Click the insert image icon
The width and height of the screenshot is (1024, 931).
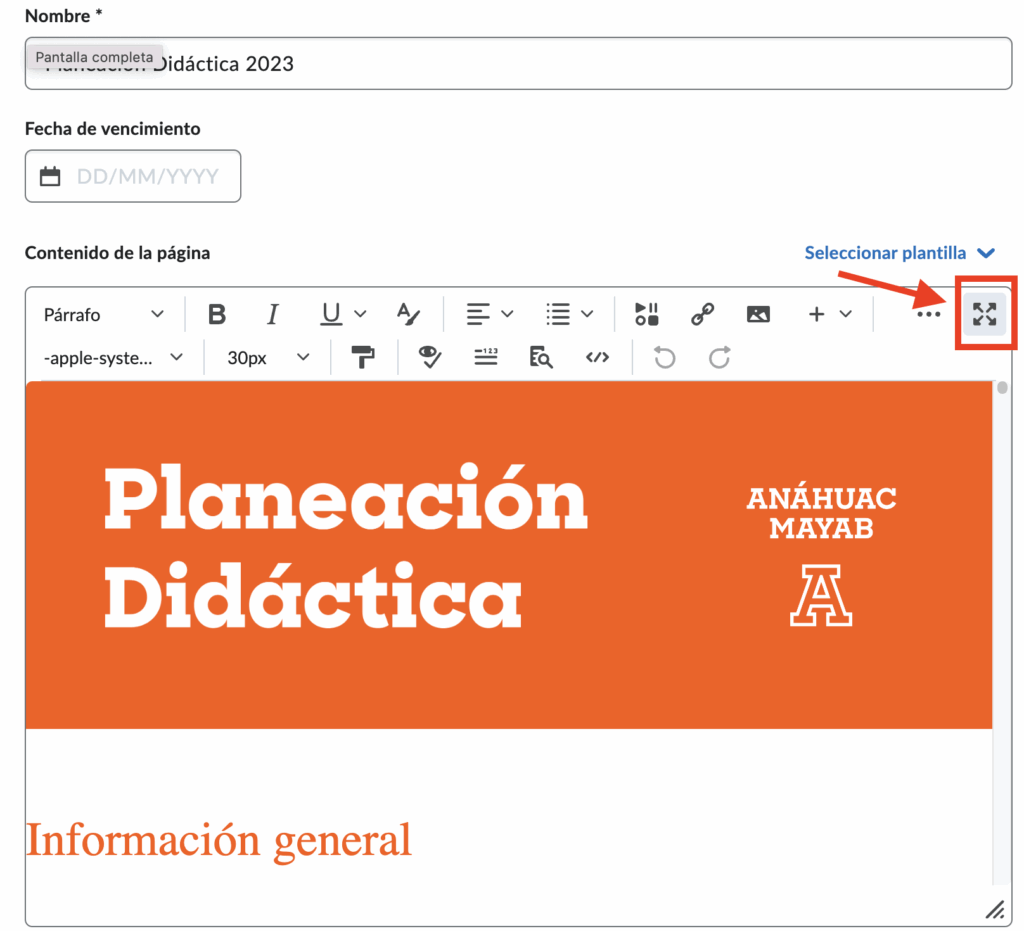coord(758,314)
